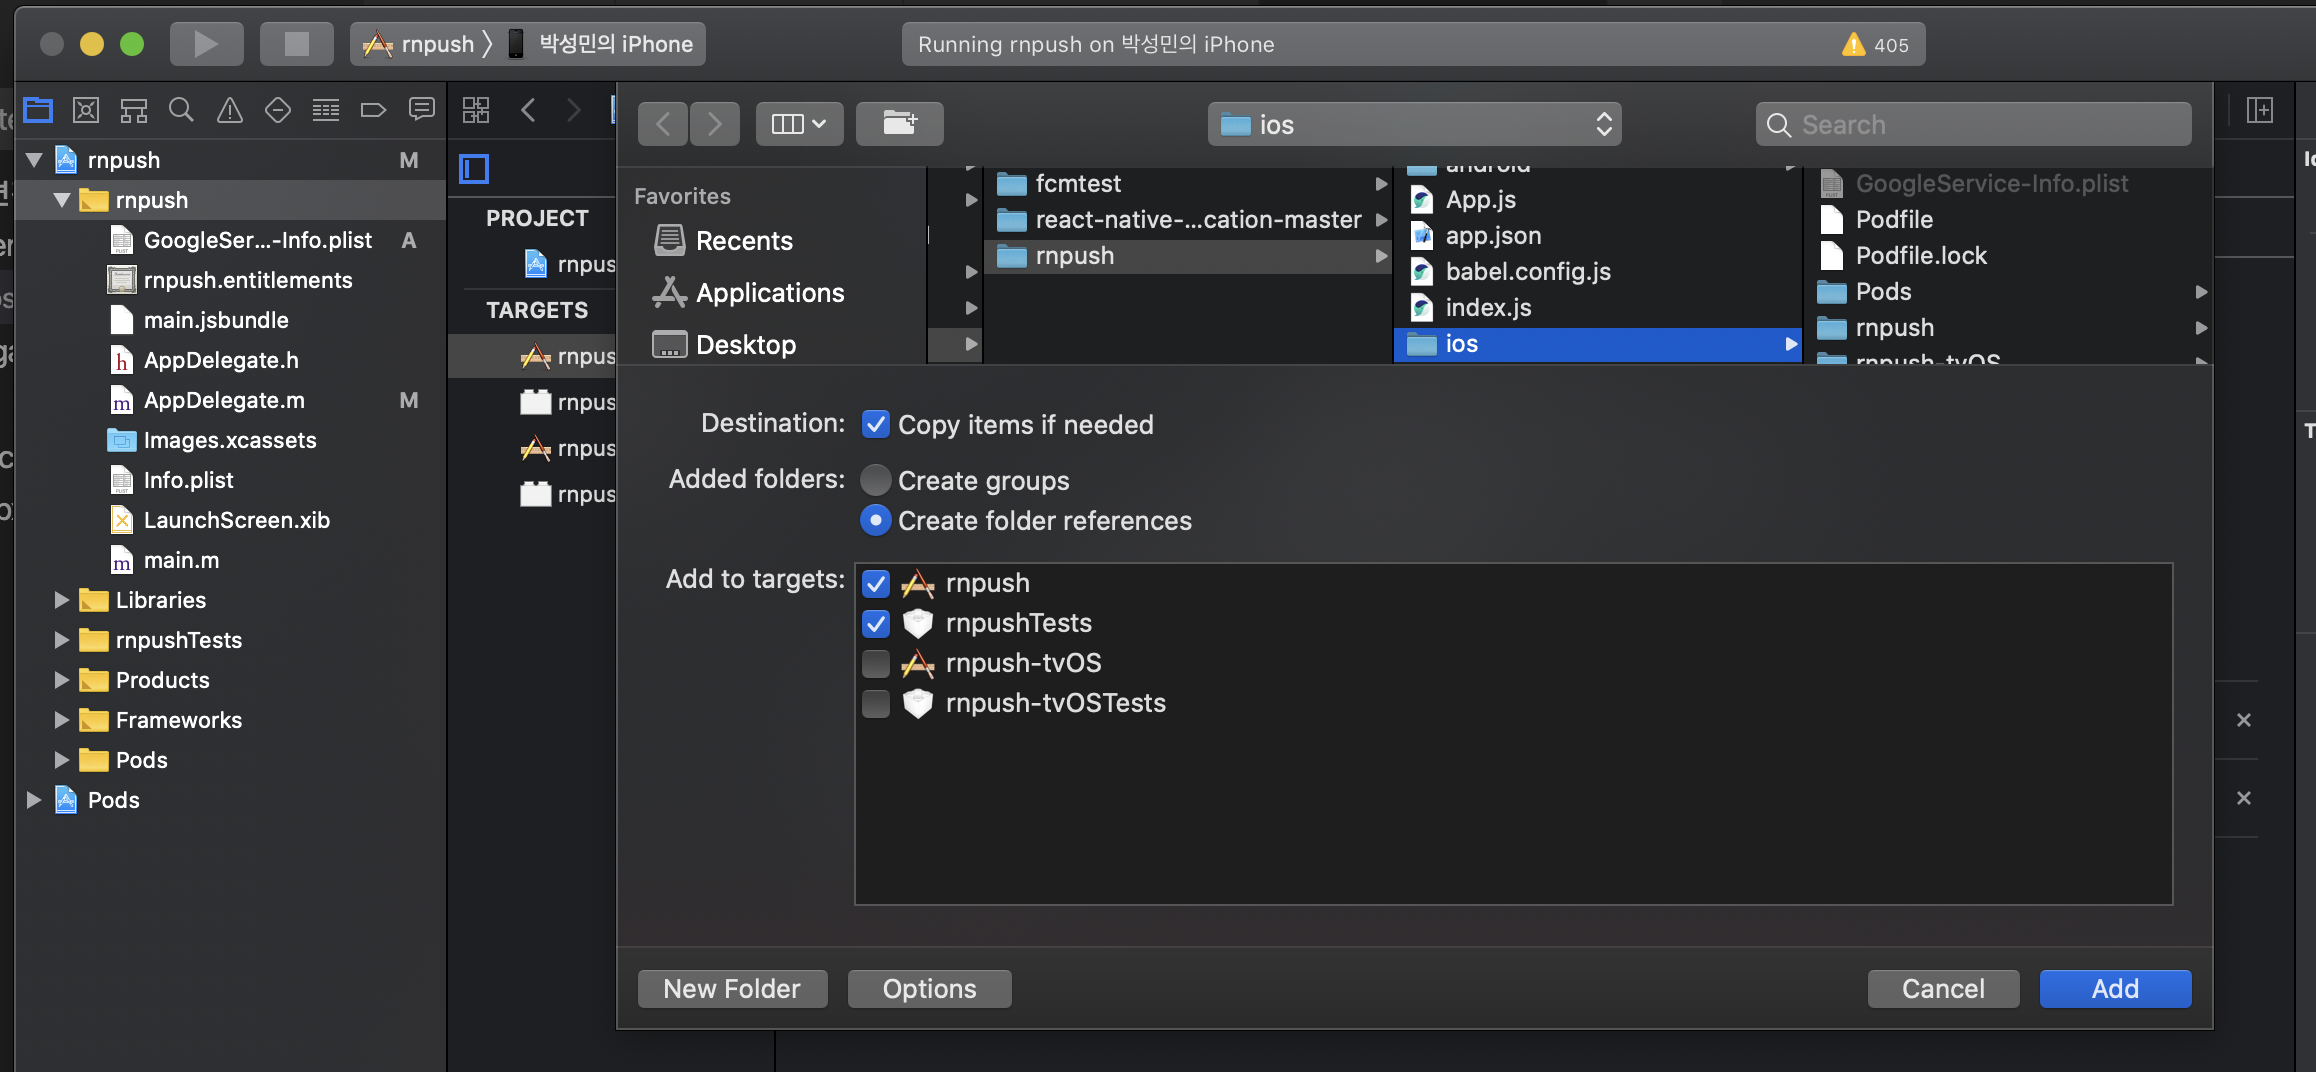Run the rnpush build with Play button
This screenshot has width=2316, height=1072.
tap(206, 44)
